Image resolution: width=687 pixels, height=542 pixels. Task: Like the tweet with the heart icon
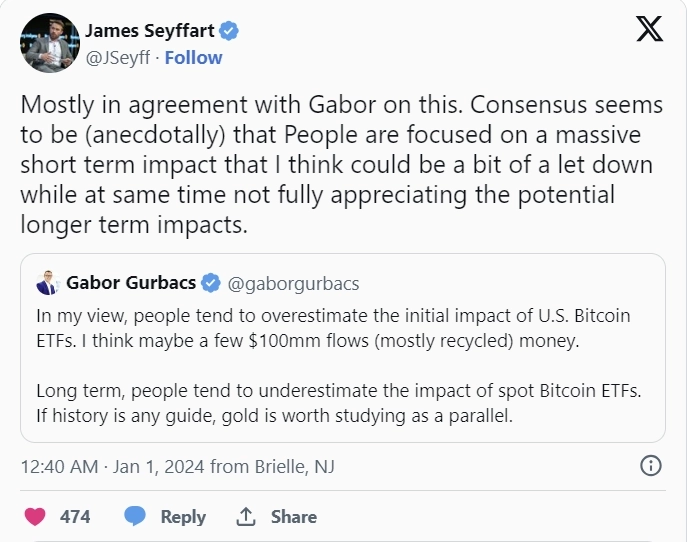coord(35,517)
